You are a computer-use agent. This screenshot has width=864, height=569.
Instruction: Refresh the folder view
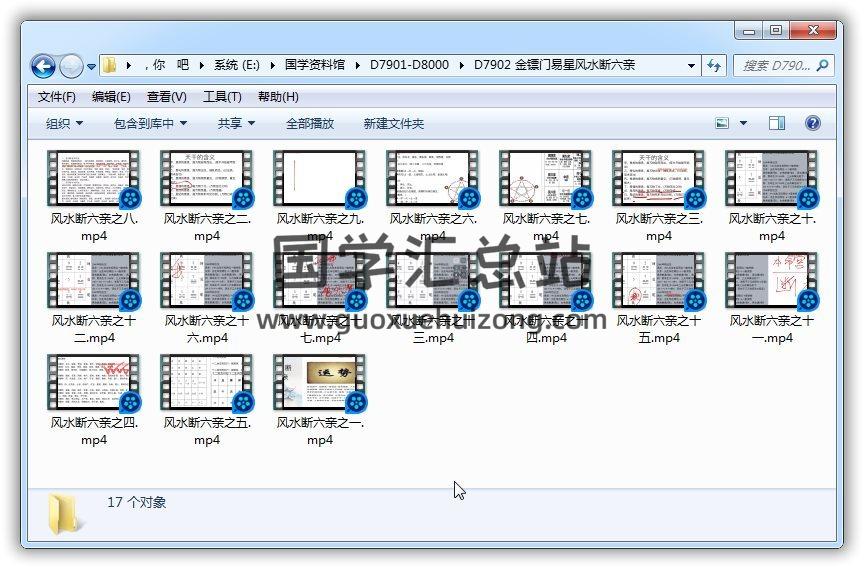point(714,66)
